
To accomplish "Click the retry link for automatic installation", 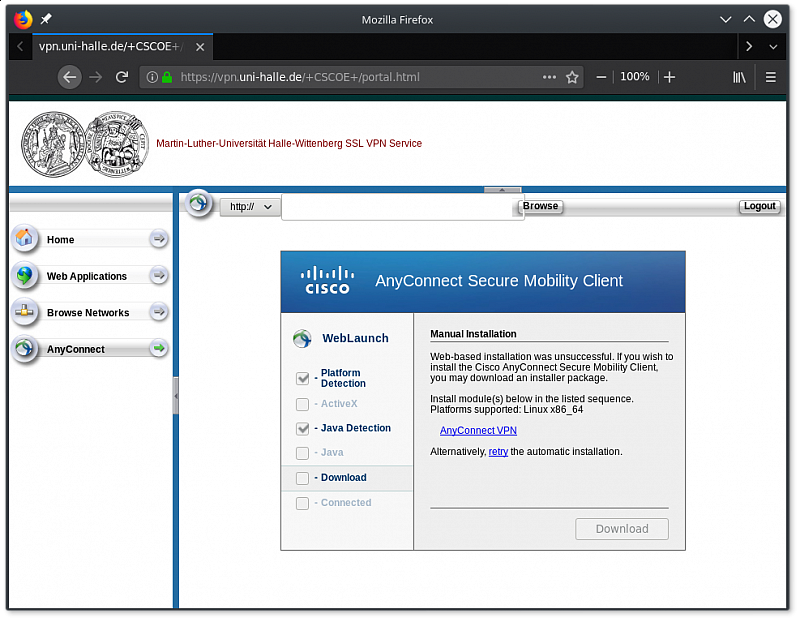I will point(498,452).
